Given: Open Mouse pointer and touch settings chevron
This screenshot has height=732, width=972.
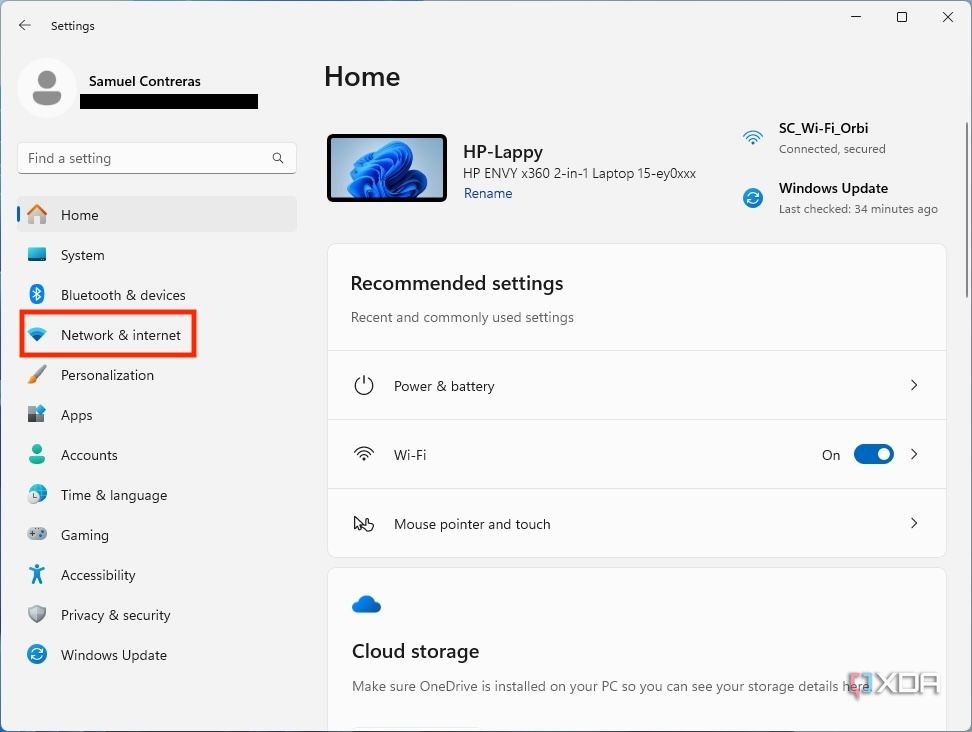Looking at the screenshot, I should tap(913, 523).
